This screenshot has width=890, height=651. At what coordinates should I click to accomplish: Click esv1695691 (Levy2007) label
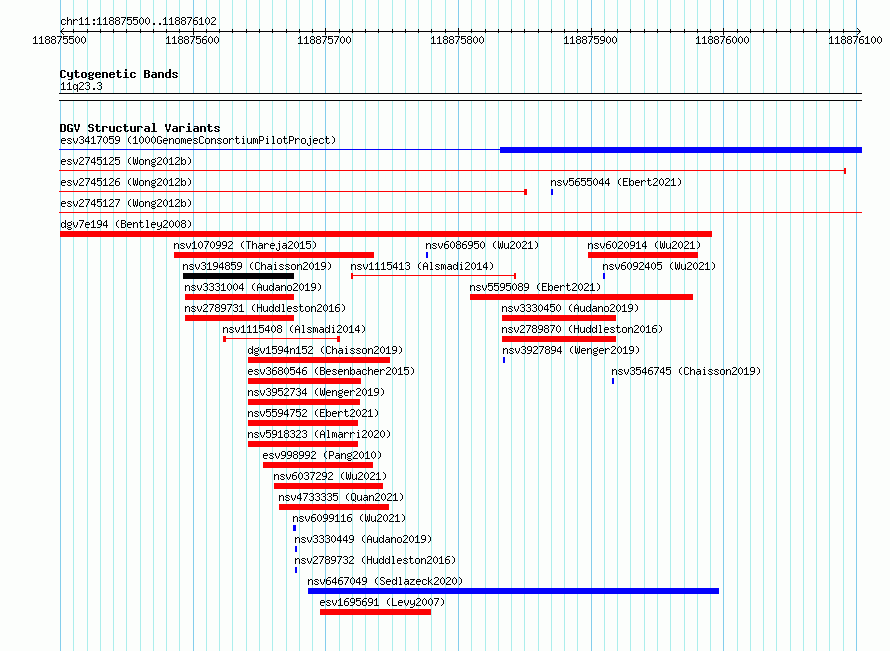[382, 602]
